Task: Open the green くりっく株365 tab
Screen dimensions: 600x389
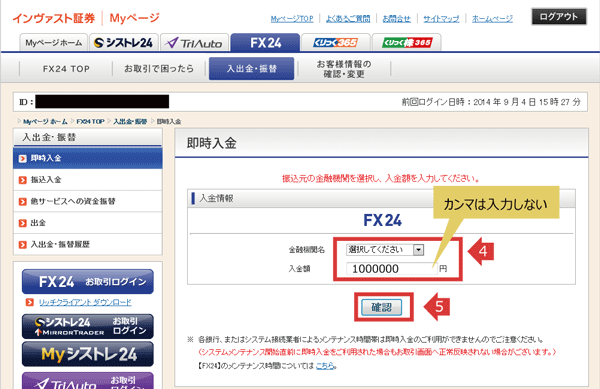Action: 406,42
